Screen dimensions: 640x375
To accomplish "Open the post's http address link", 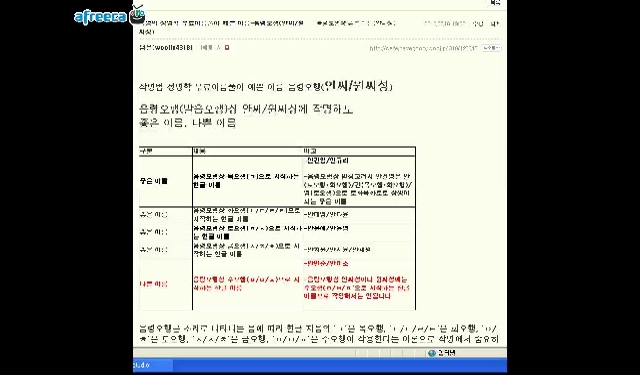I will click(x=423, y=48).
